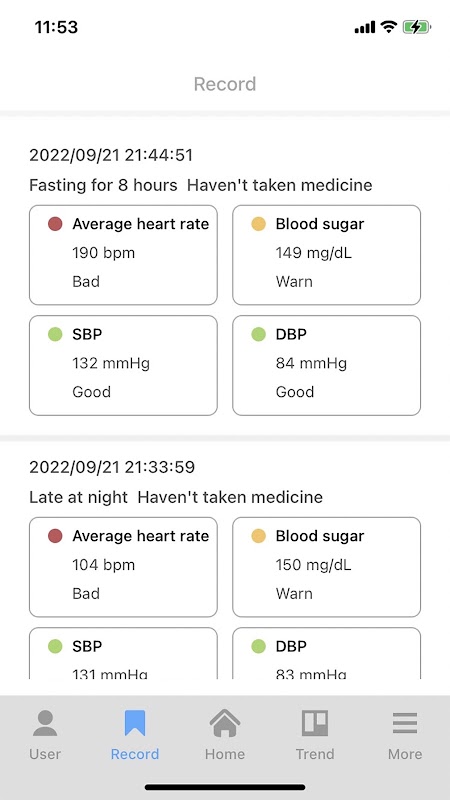
Task: Select the 149 mg/dL Blood sugar card
Action: pos(327,255)
